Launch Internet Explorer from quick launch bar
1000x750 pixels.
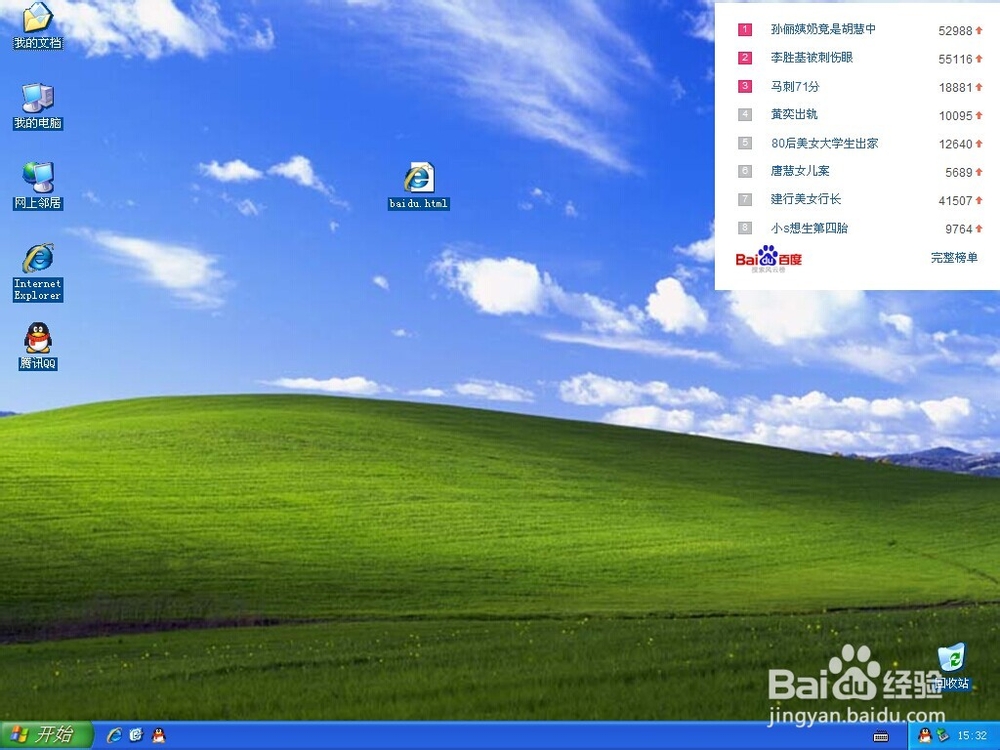[115, 735]
